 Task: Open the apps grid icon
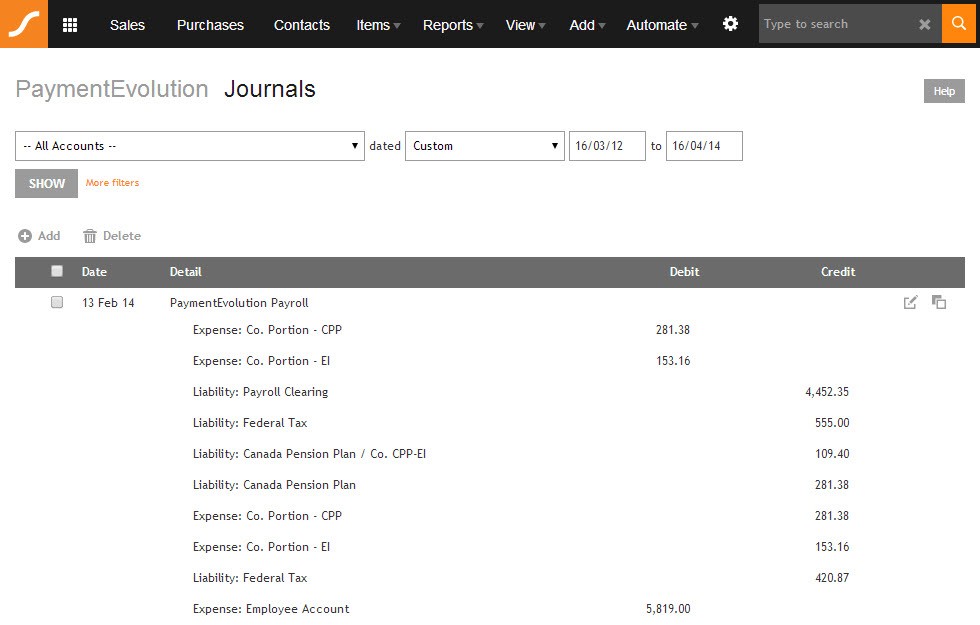coord(70,25)
